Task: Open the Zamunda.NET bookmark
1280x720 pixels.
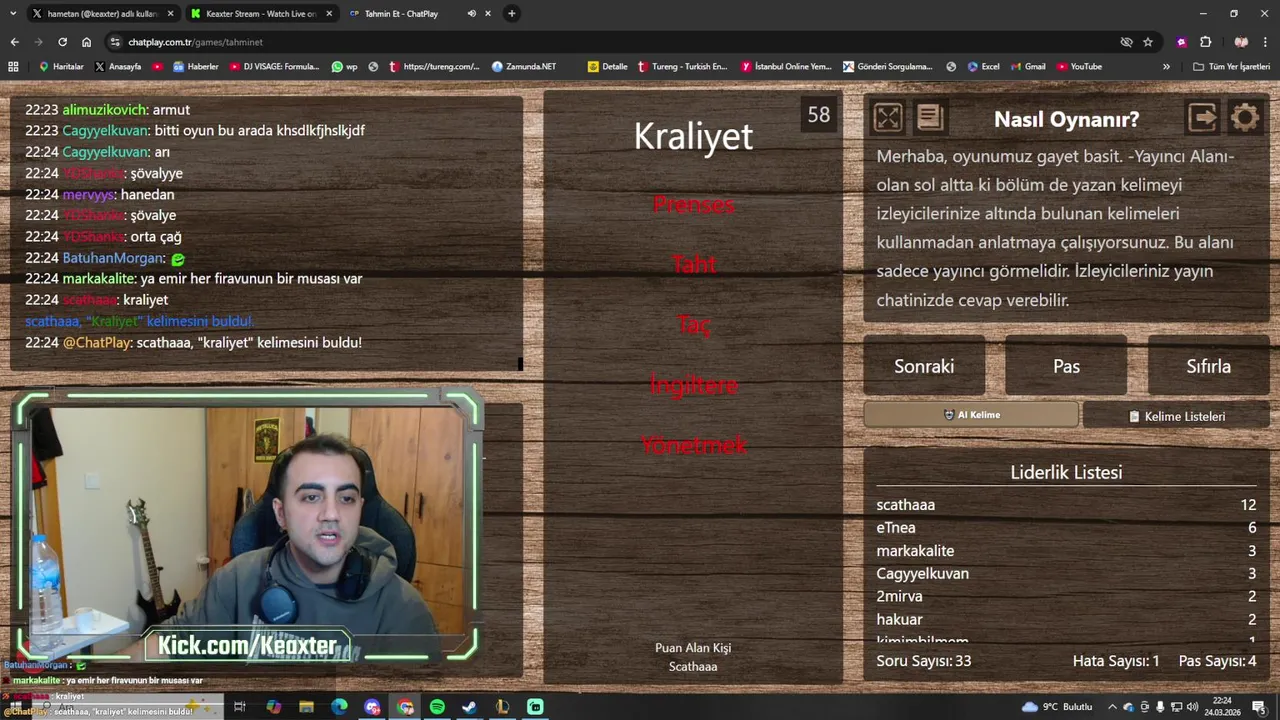Action: (x=524, y=67)
